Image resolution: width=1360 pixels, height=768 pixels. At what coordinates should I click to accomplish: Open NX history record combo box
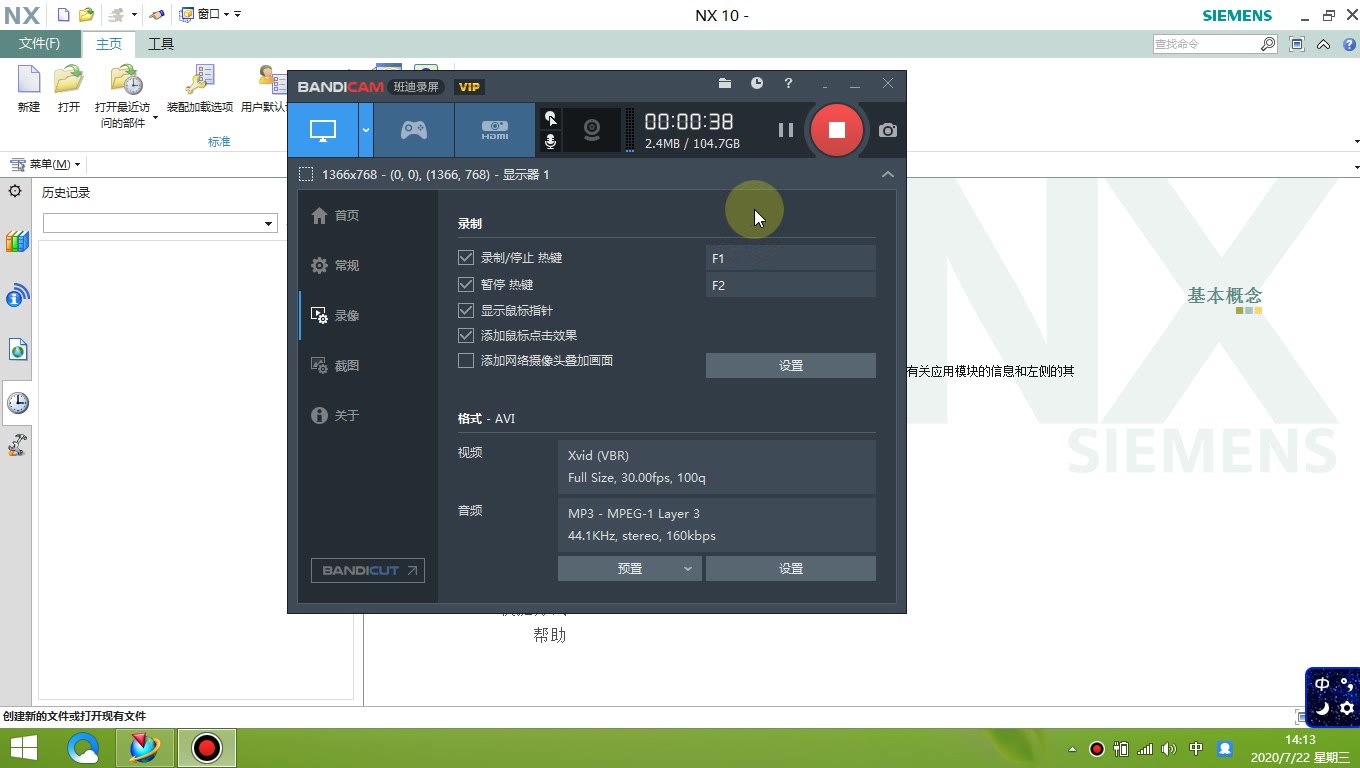(x=160, y=223)
